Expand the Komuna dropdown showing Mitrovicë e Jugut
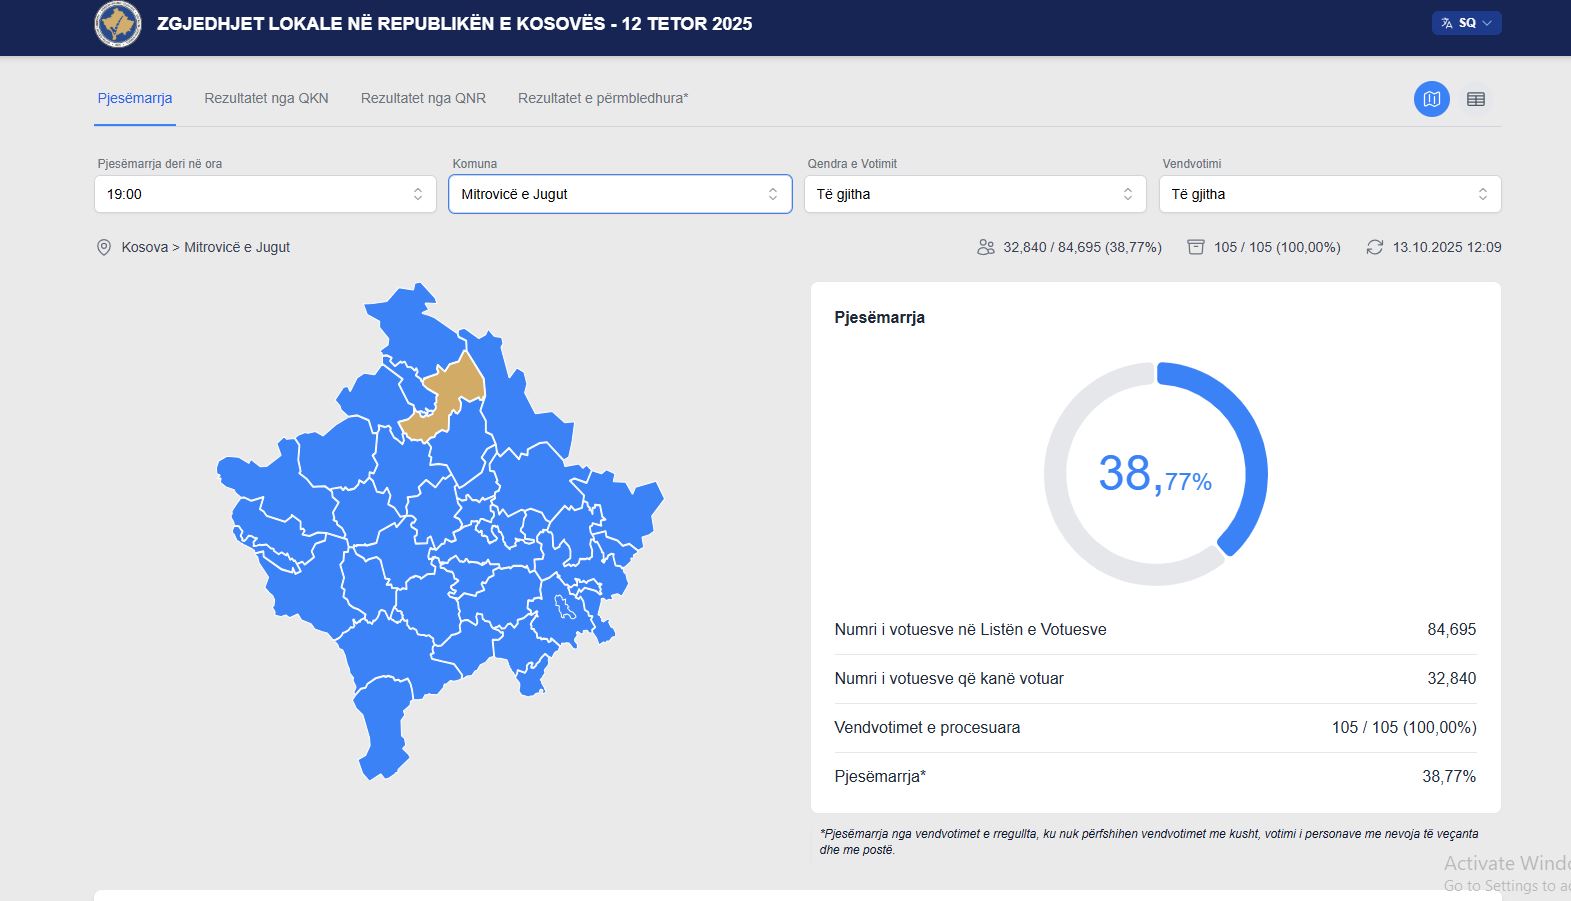Image resolution: width=1571 pixels, height=901 pixels. (x=620, y=194)
